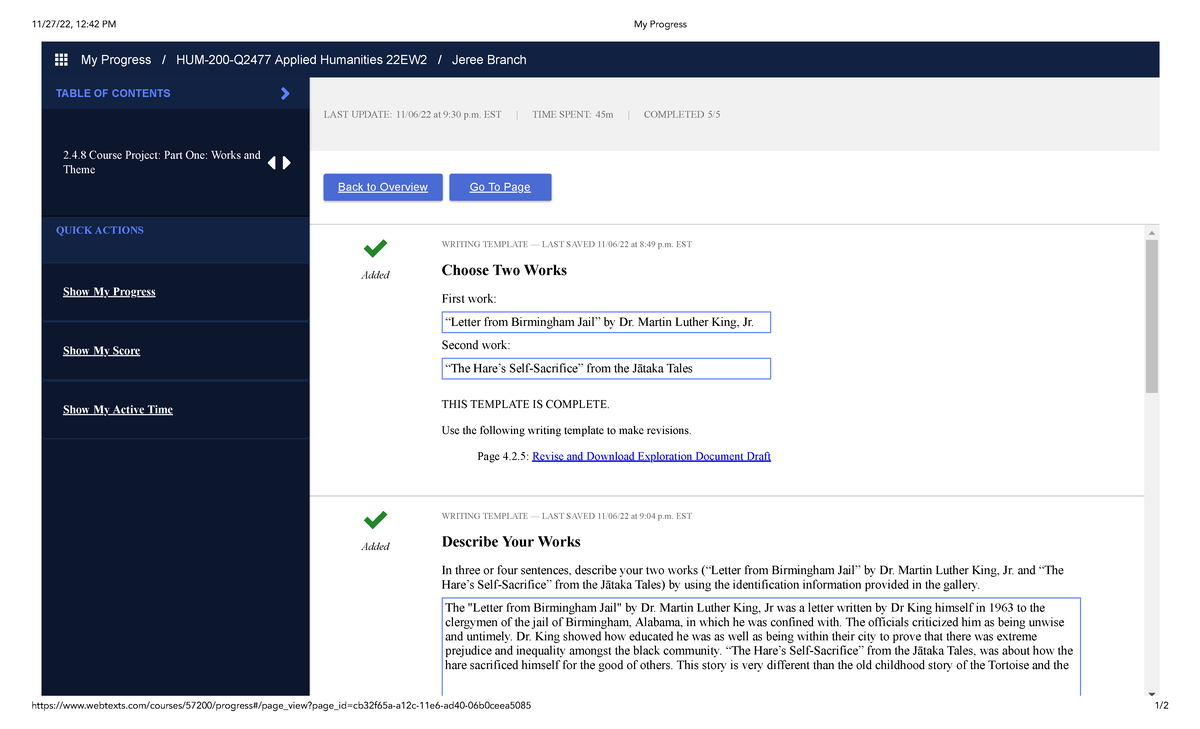Click the Jeree Branch breadcrumb entry
Image resolution: width=1200 pixels, height=729 pixels.
click(489, 59)
